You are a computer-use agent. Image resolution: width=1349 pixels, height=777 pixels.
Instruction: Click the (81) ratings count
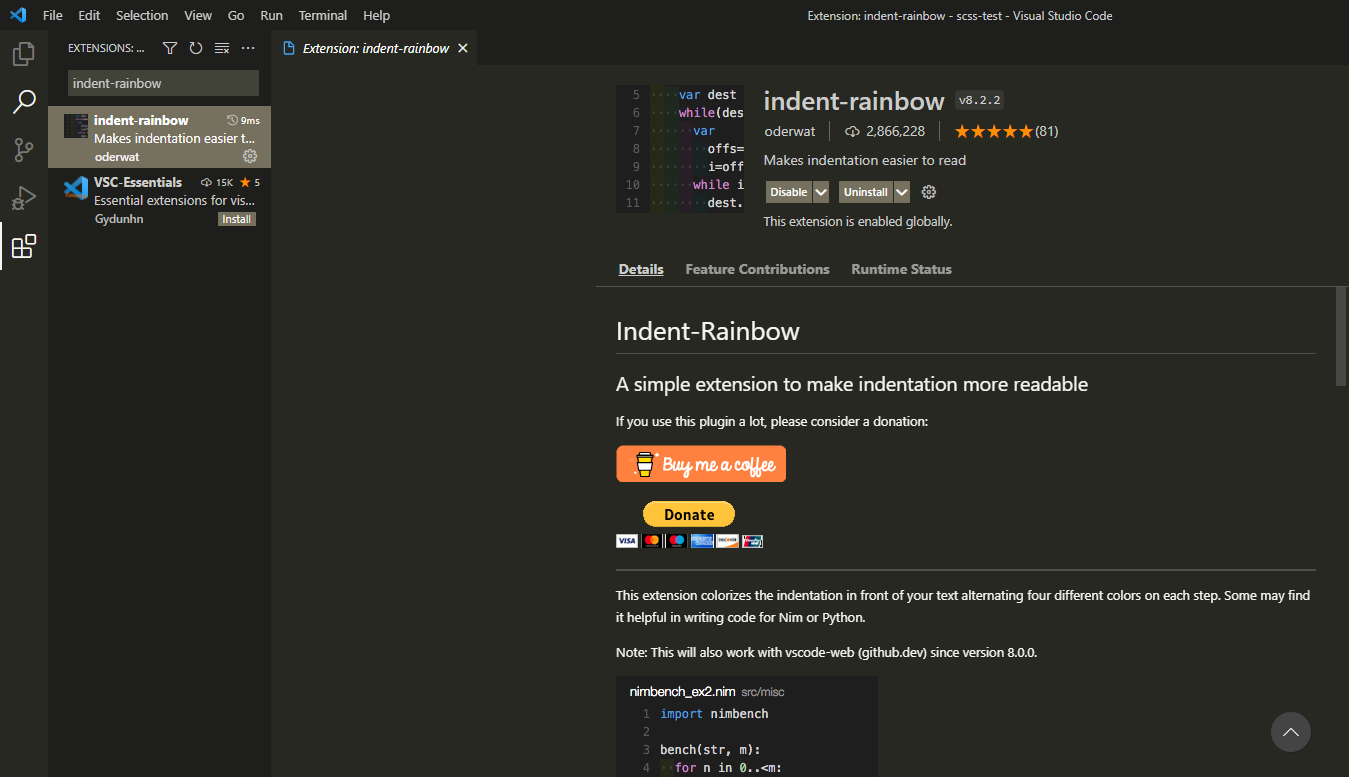1046,131
